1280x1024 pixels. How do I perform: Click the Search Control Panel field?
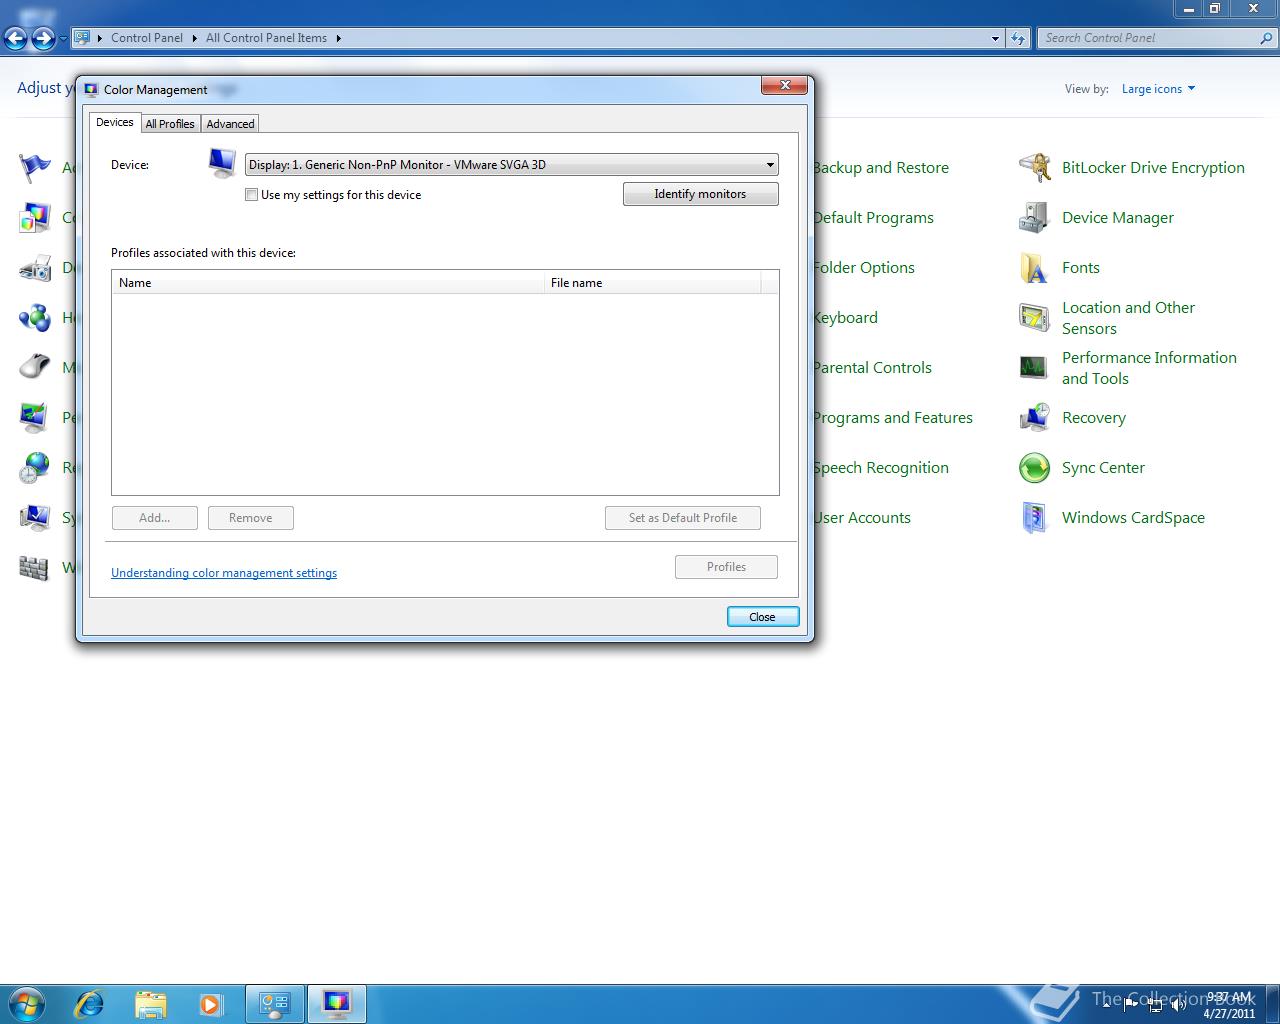(1148, 38)
